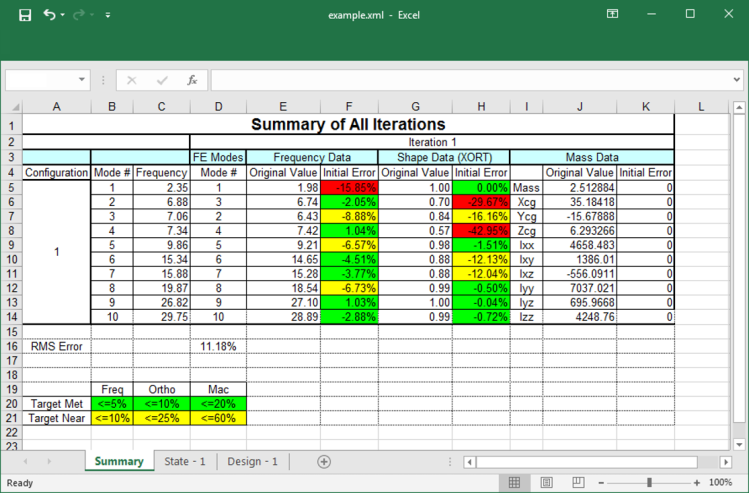Click the zoom out minus button

[601, 483]
